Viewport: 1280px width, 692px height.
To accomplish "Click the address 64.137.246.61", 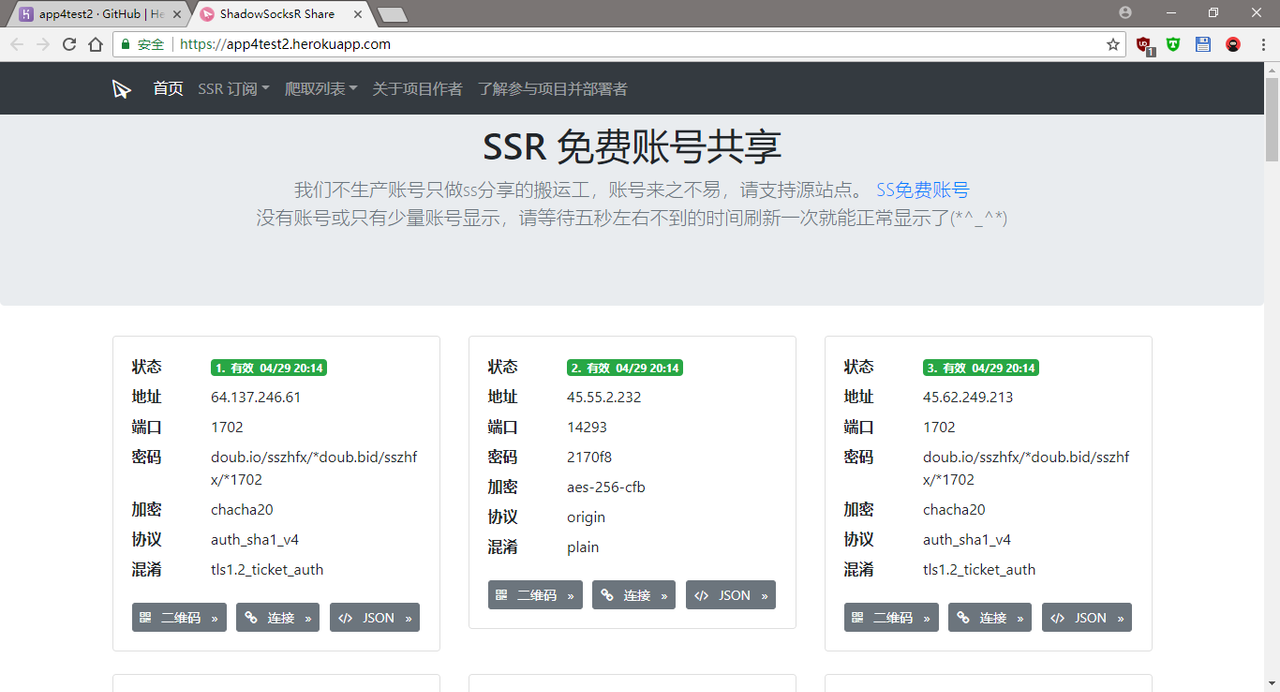I will point(256,397).
